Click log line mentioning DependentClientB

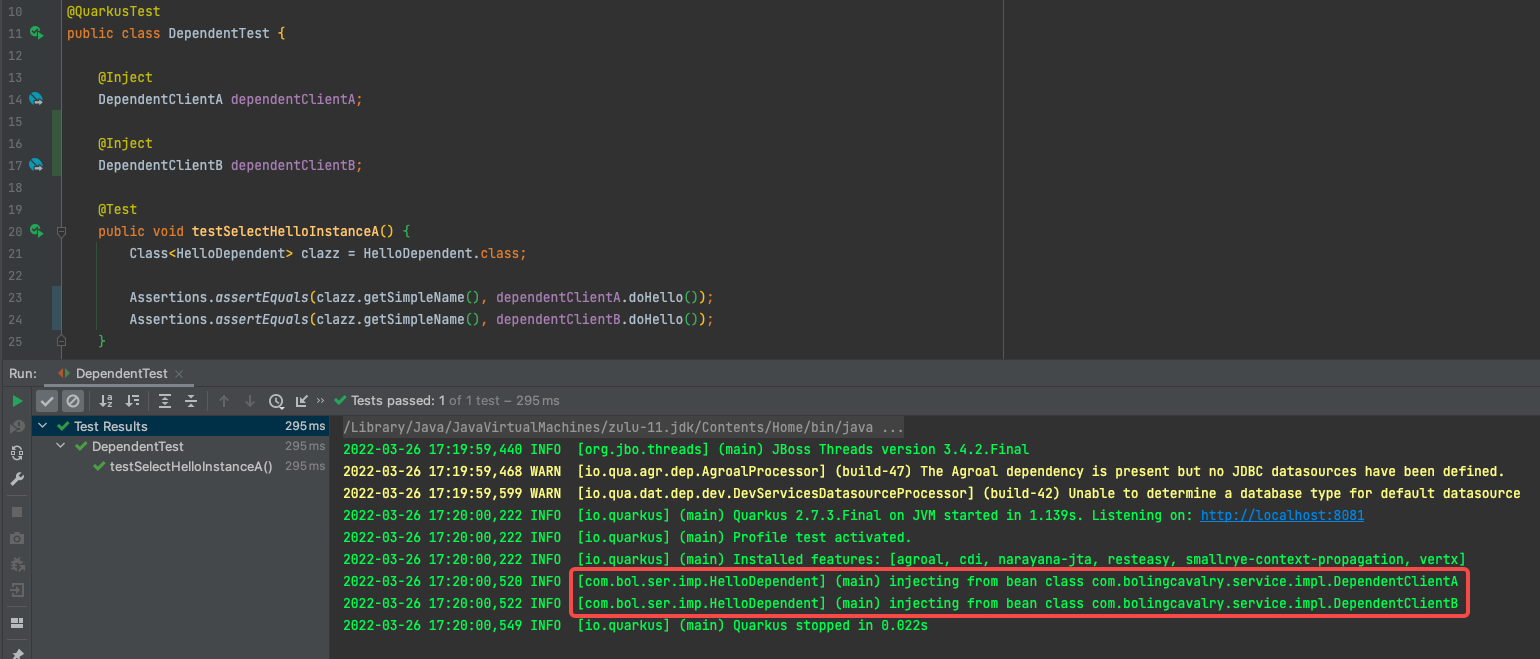[x=900, y=603]
